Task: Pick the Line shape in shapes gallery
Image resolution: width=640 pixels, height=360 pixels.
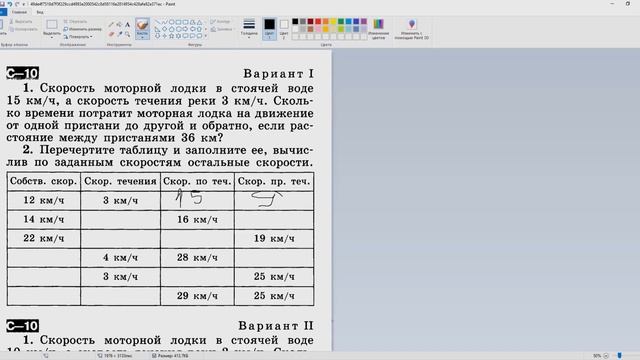Action: 158,22
